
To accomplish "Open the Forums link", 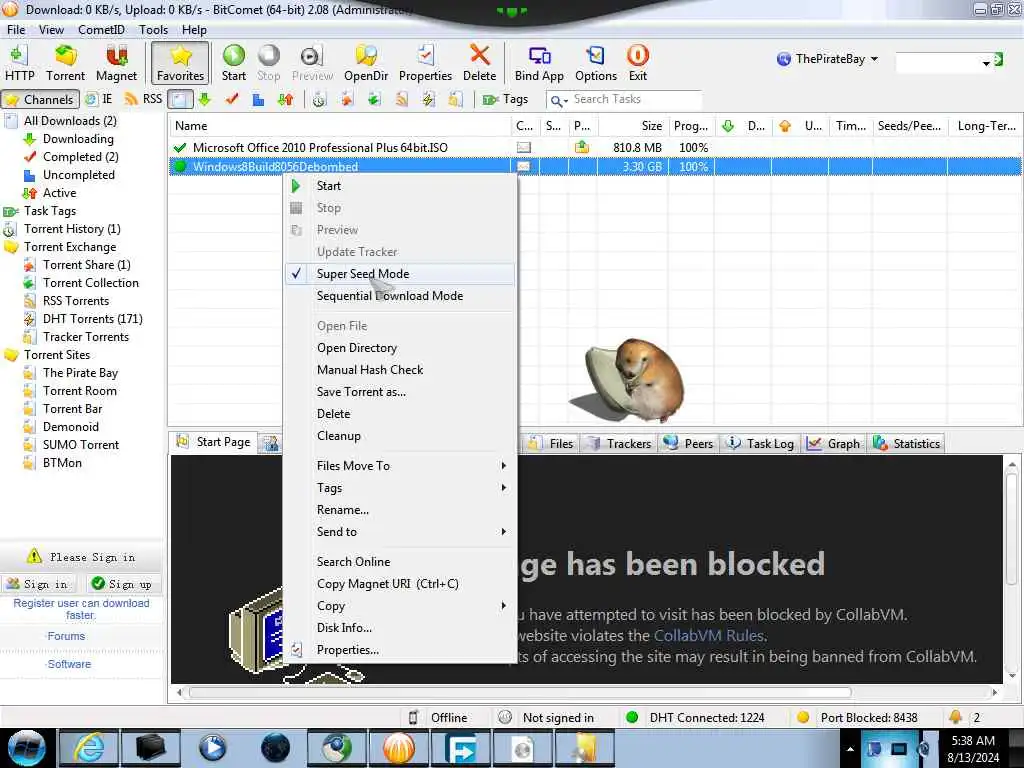I will [x=66, y=636].
